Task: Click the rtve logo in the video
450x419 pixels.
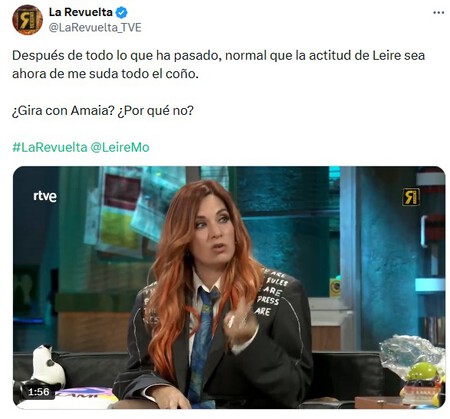Action: tap(45, 196)
